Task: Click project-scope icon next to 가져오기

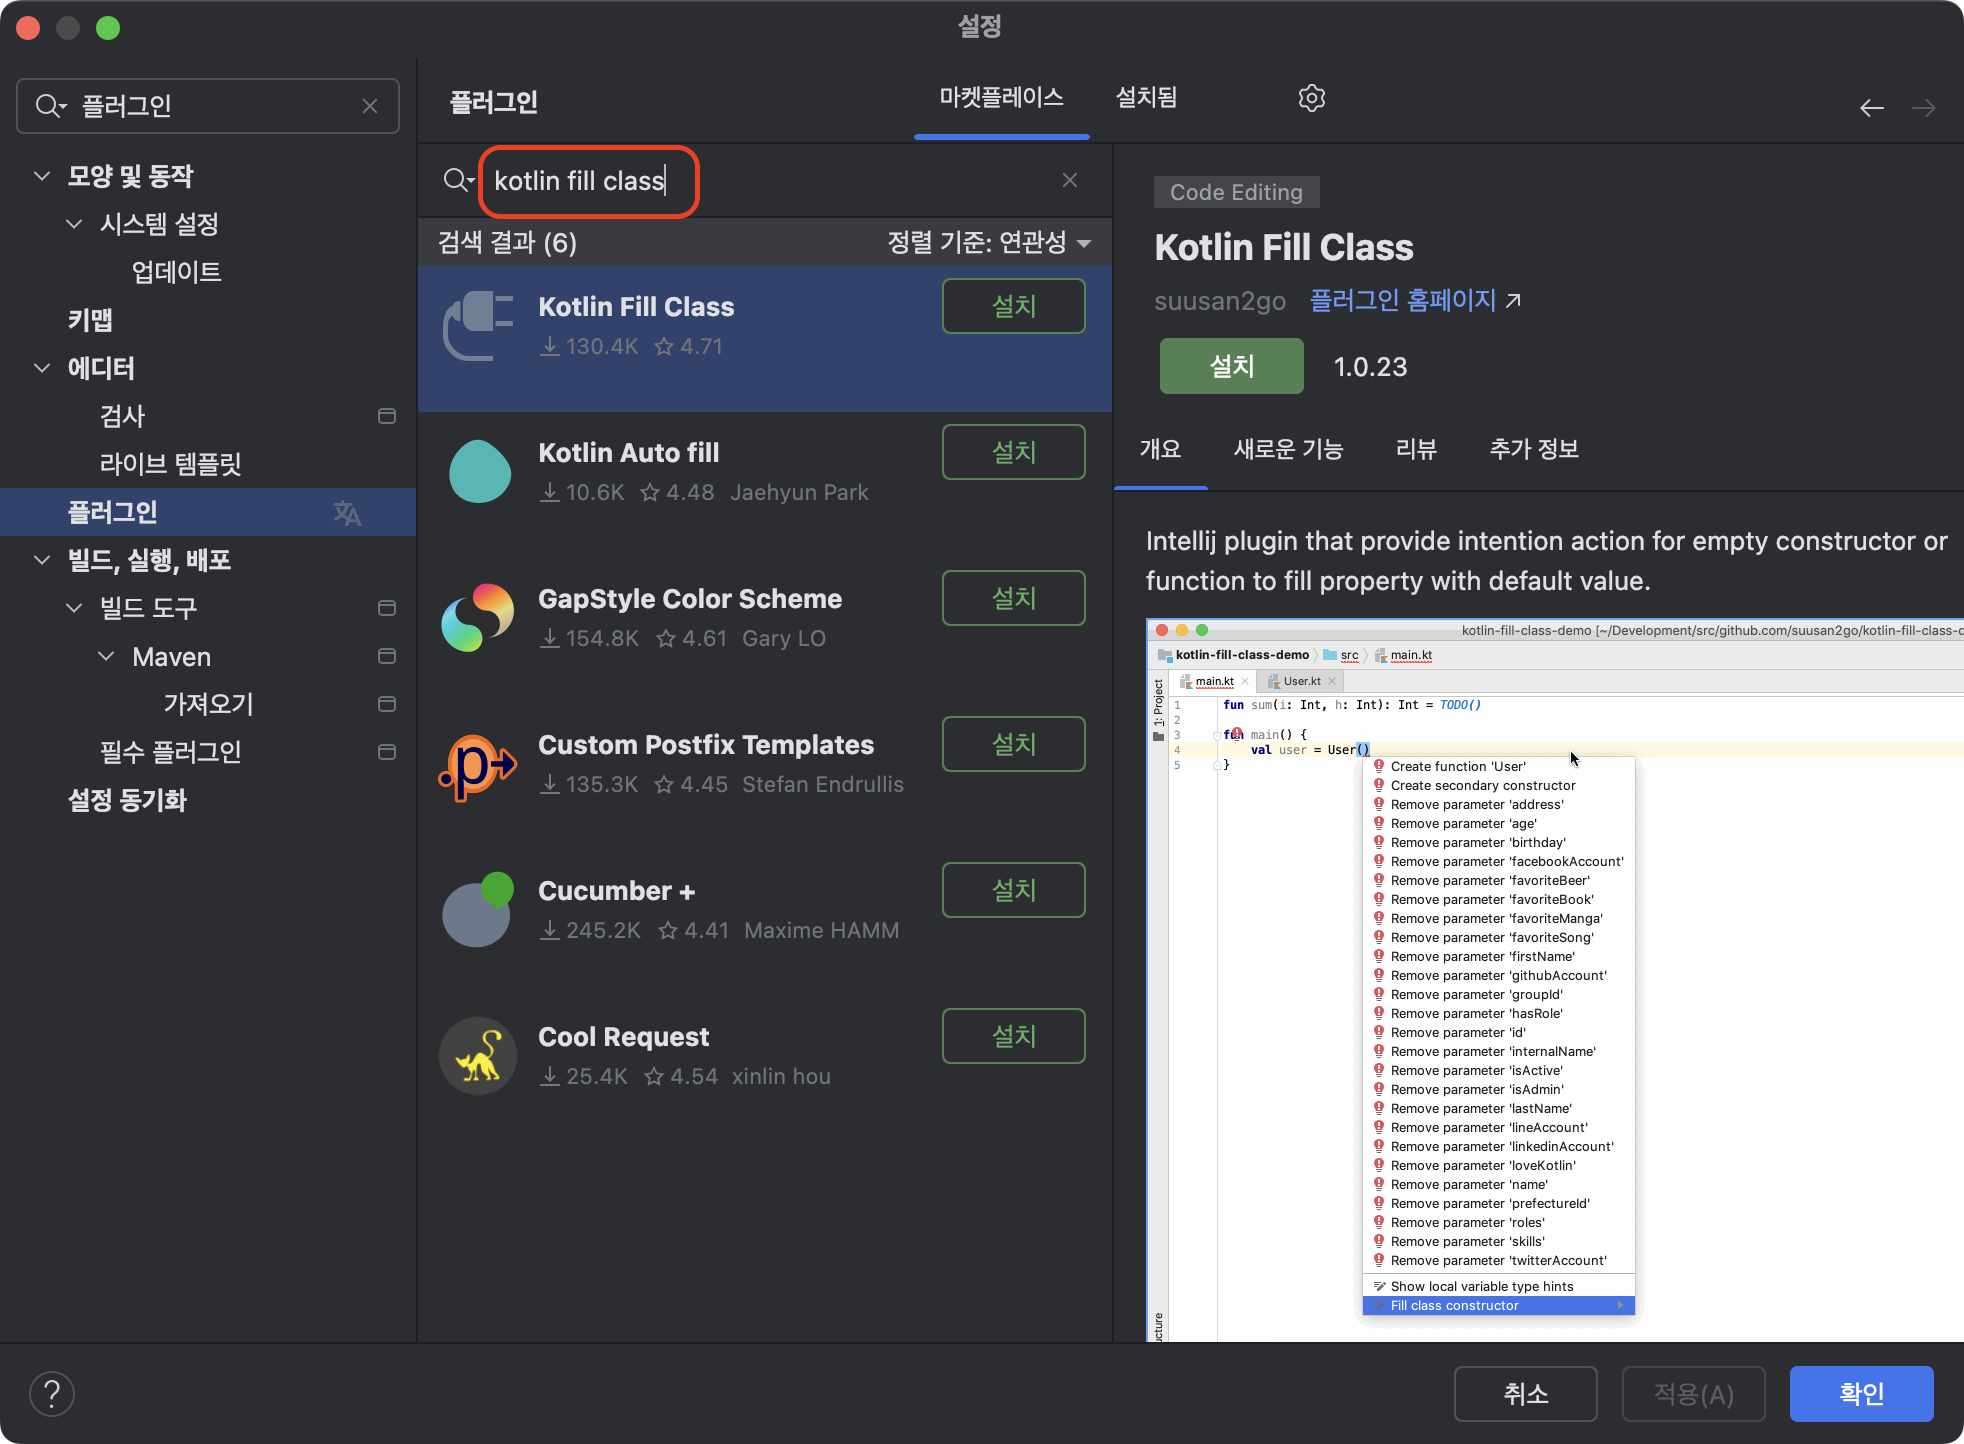Action: (387, 704)
